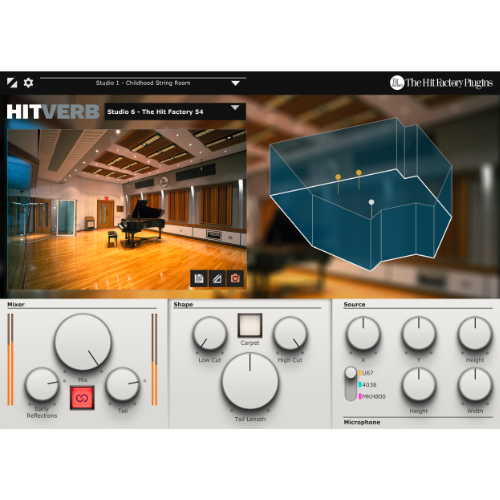
Task: Select the MKH800 microphone option
Action: pyautogui.click(x=372, y=396)
